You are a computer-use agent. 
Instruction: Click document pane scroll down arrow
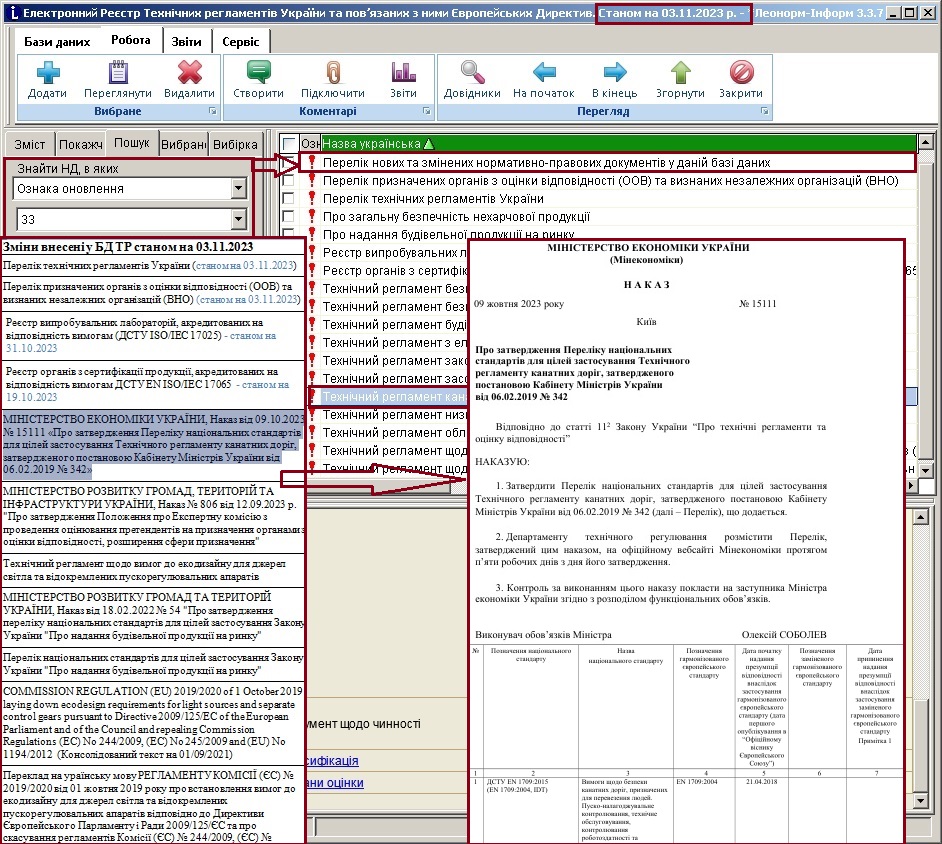click(x=920, y=800)
